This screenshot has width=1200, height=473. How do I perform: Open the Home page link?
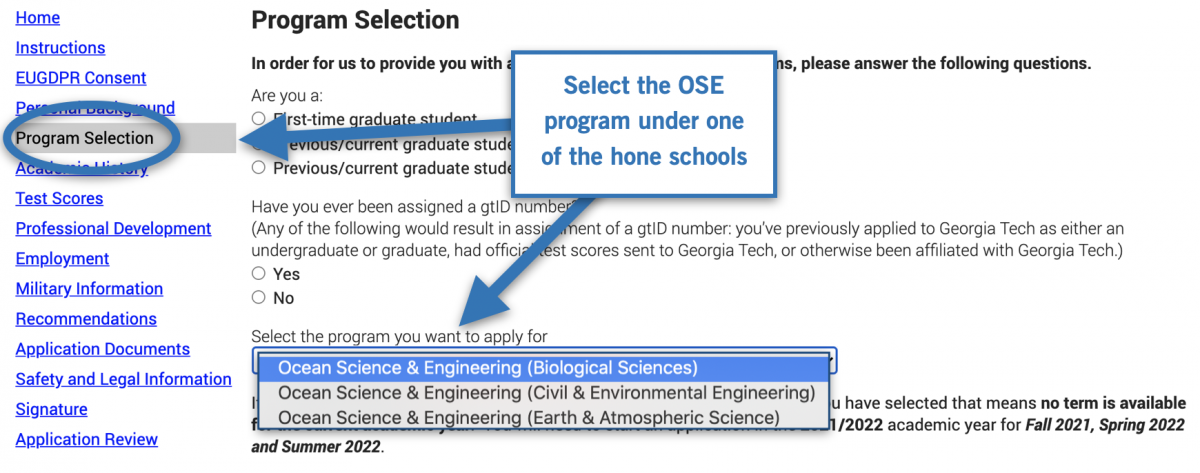38,18
